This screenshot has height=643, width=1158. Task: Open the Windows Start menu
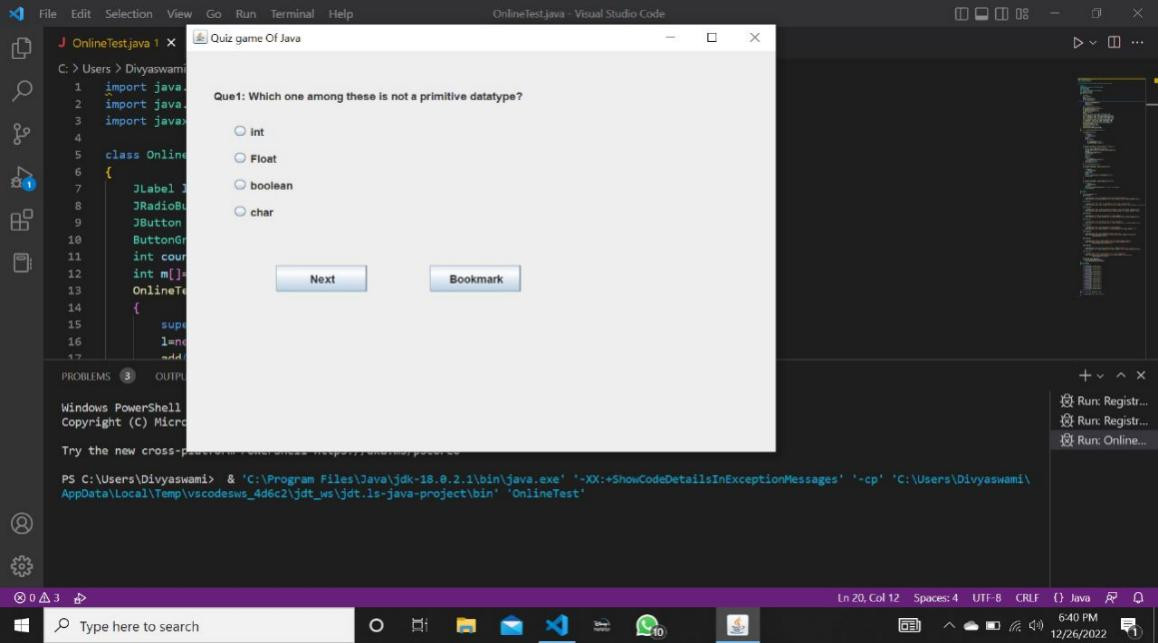(21, 625)
